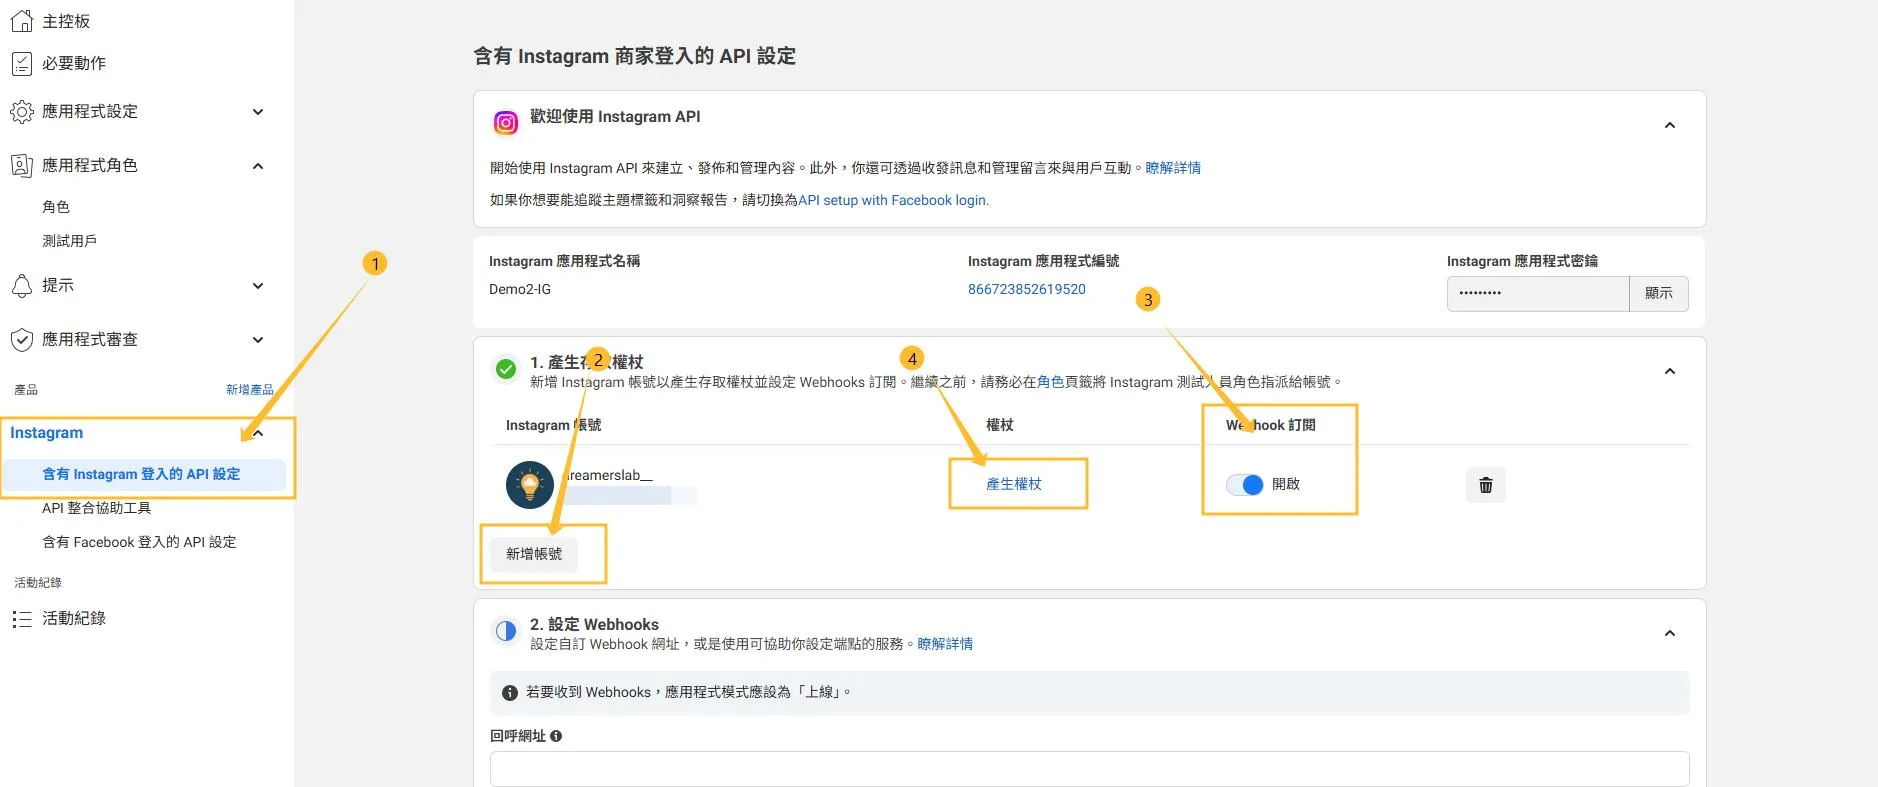Click 產生權杖 link
Screen dimensions: 1878x787
tap(1014, 484)
